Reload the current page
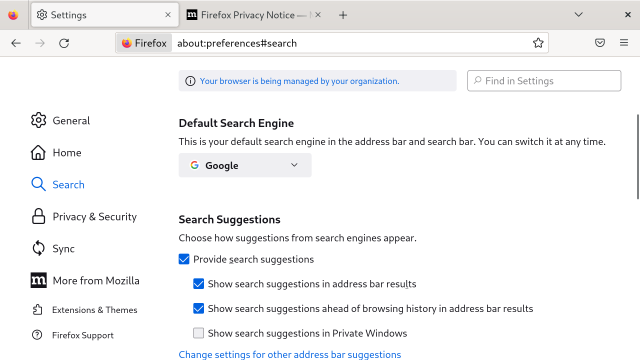Image resolution: width=640 pixels, height=360 pixels. click(64, 43)
